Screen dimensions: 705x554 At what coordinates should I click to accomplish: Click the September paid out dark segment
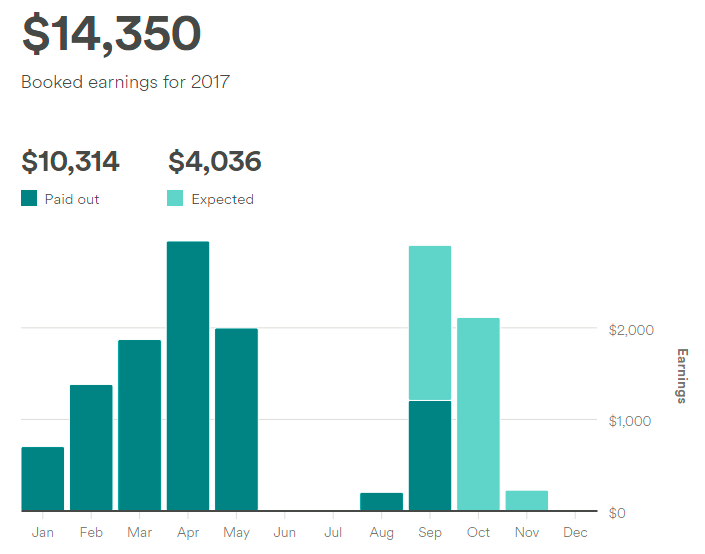(430, 456)
